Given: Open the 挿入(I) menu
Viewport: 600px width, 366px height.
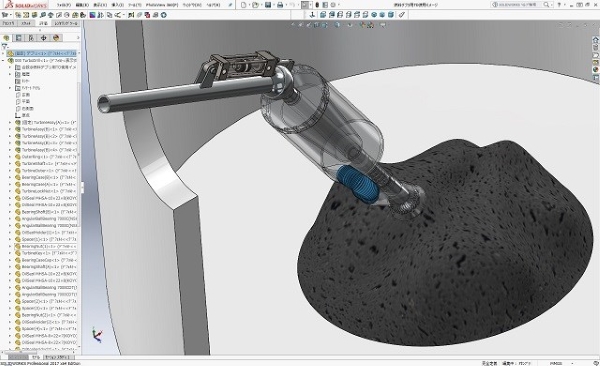Looking at the screenshot, I should [117, 5].
